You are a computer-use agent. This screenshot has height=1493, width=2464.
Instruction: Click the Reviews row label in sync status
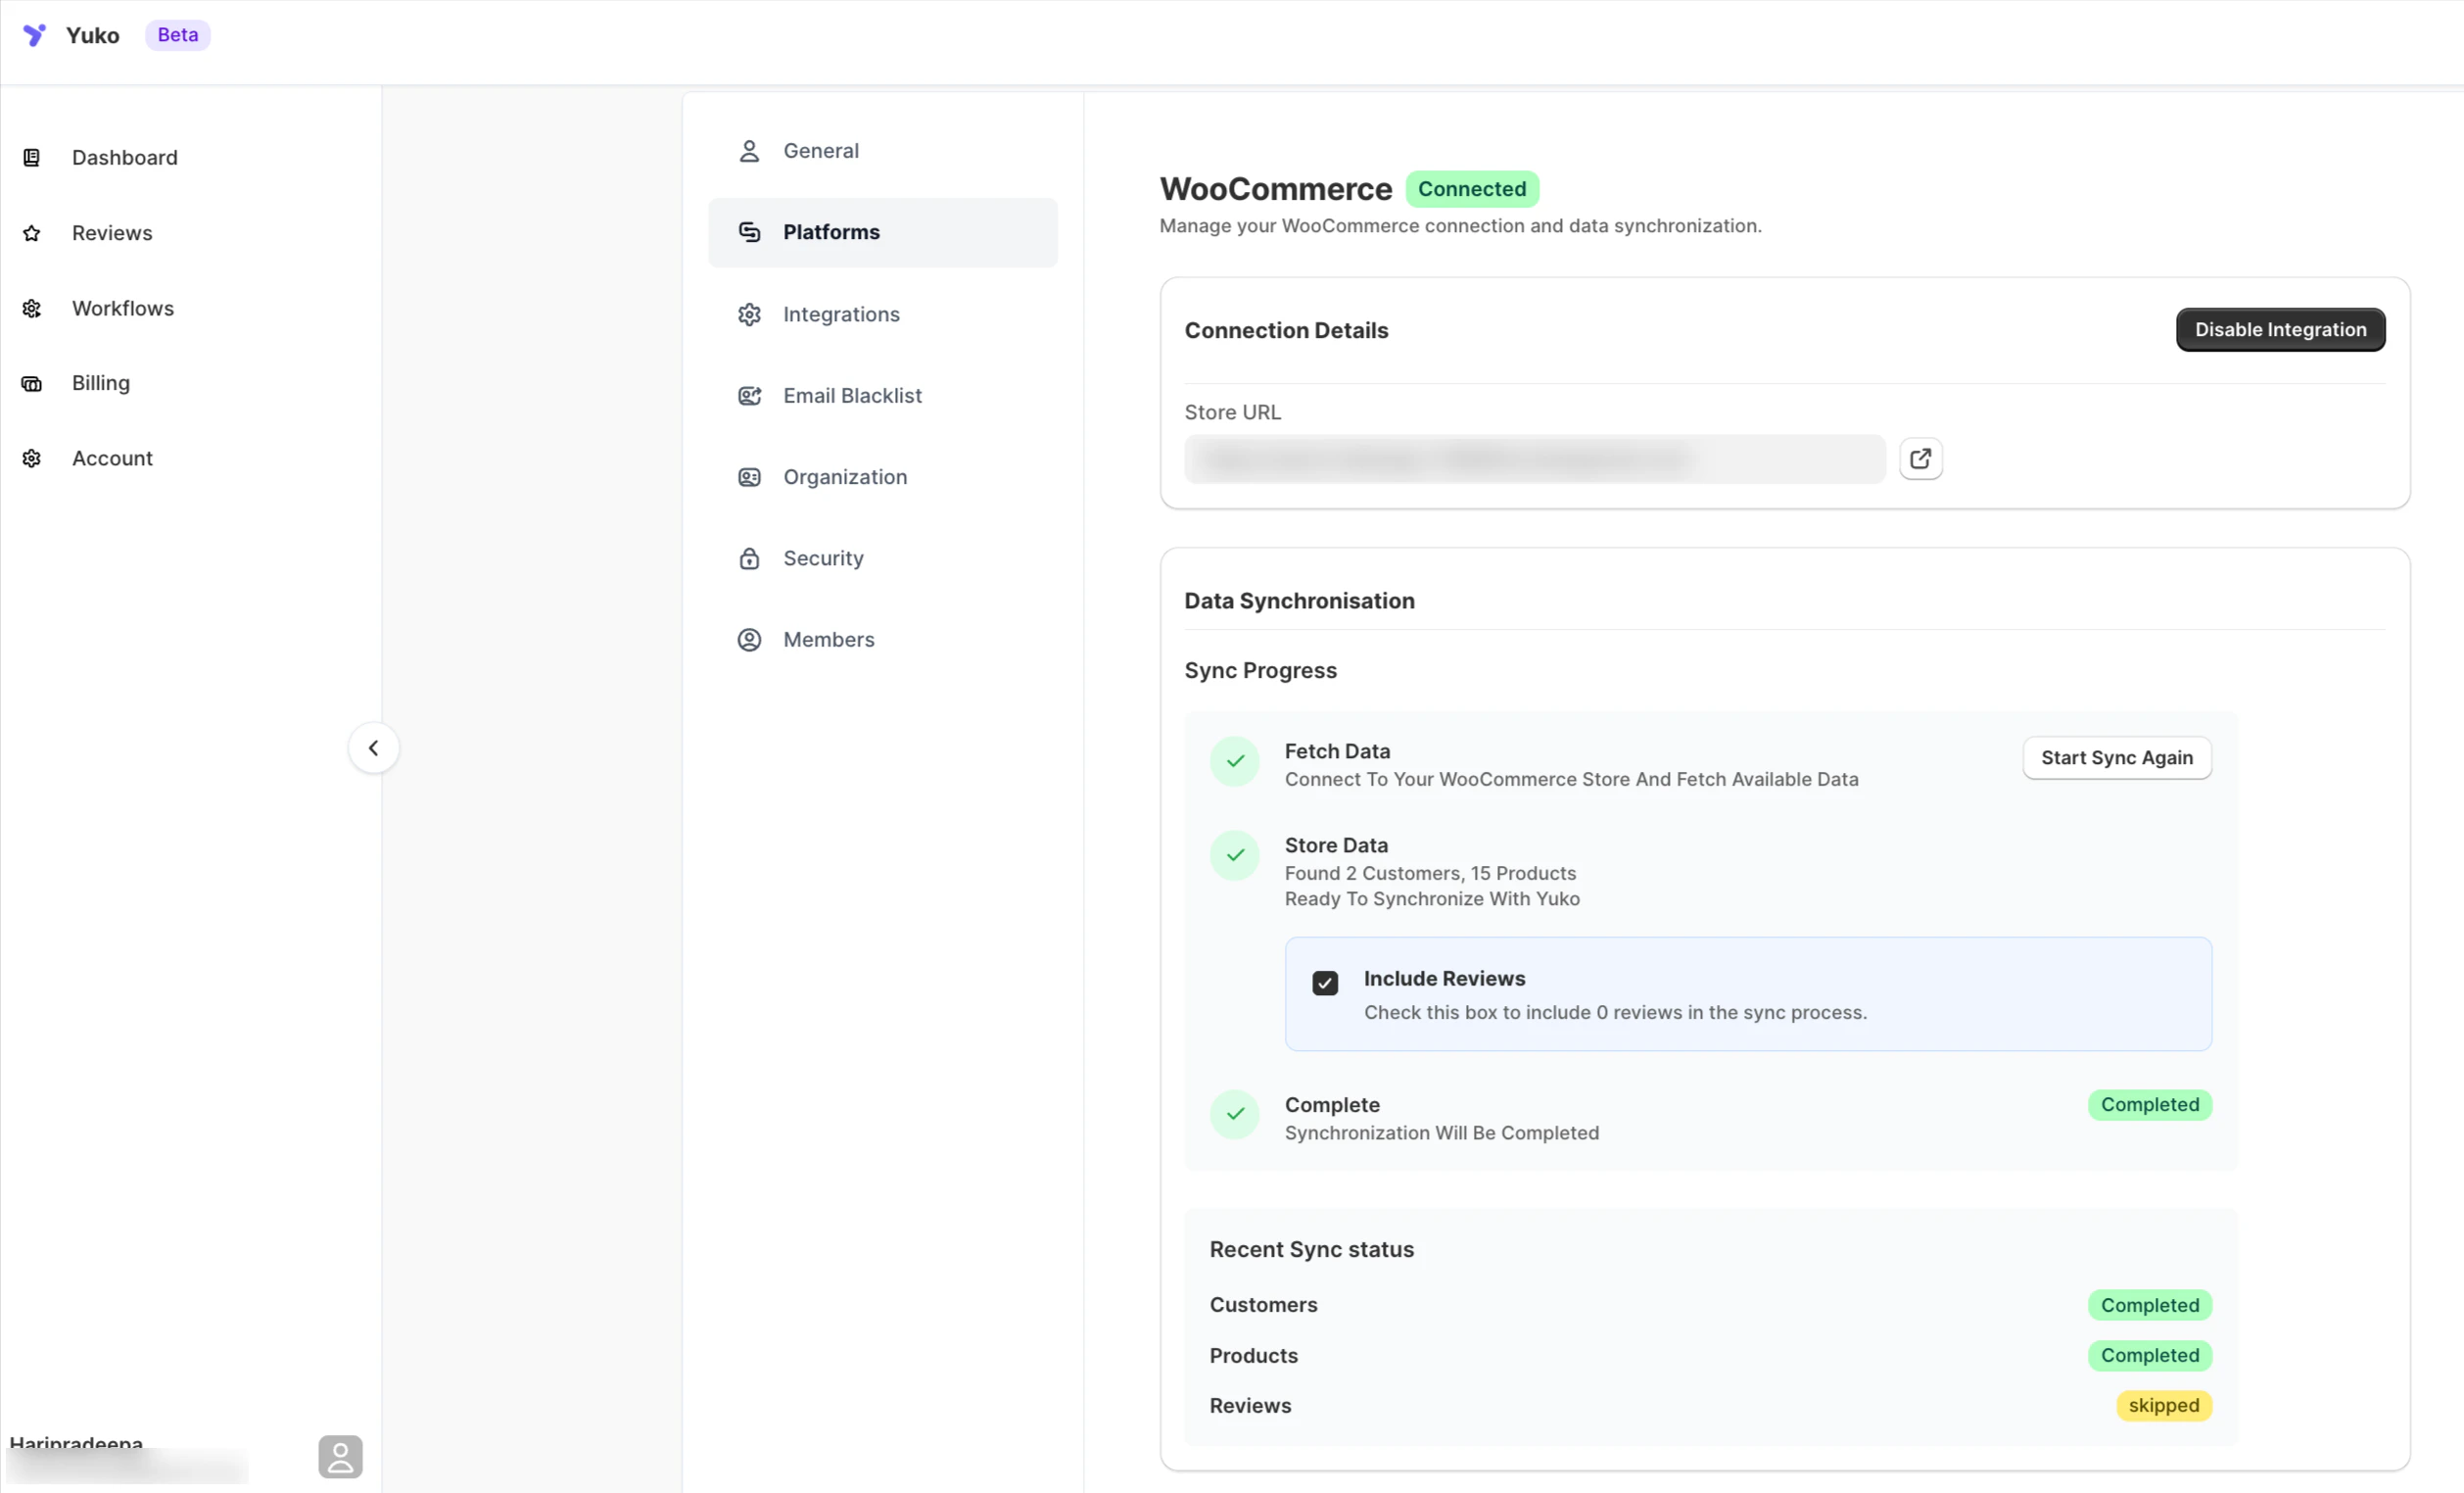(x=1250, y=1405)
